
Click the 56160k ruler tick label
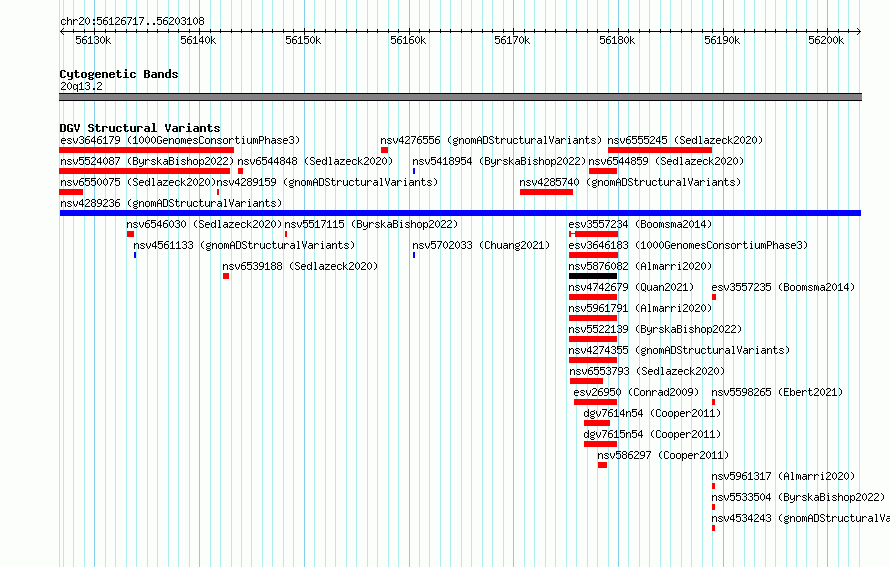[408, 40]
